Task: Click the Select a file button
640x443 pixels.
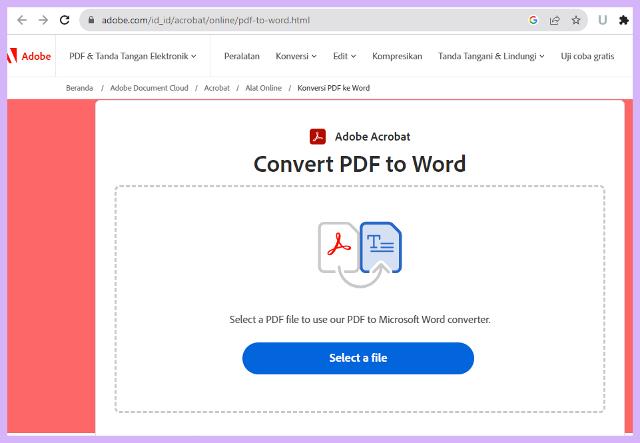Action: click(358, 358)
